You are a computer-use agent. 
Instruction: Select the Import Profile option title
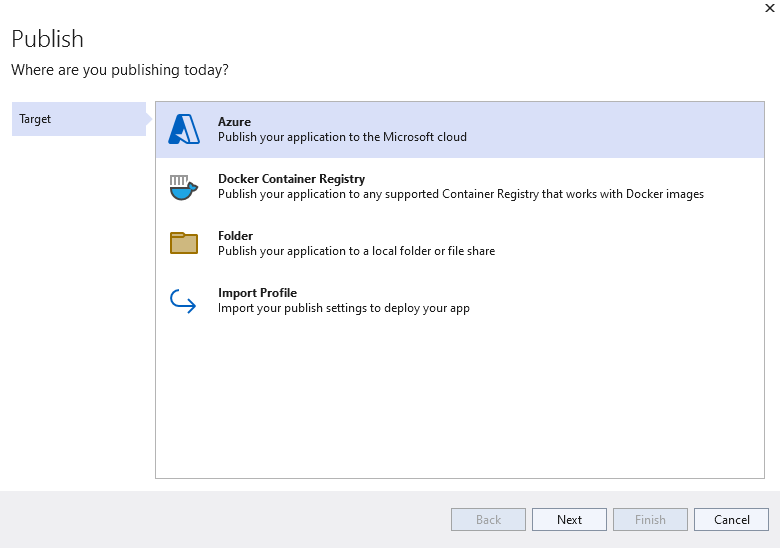[x=257, y=293]
